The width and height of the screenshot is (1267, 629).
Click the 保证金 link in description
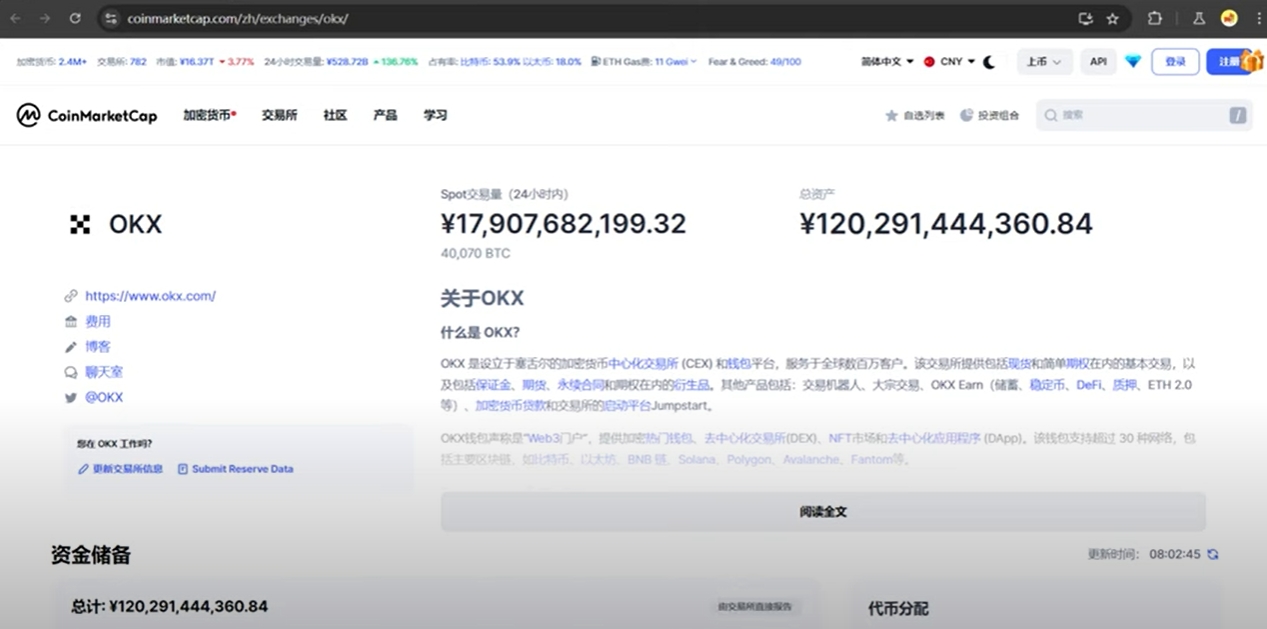coord(494,385)
